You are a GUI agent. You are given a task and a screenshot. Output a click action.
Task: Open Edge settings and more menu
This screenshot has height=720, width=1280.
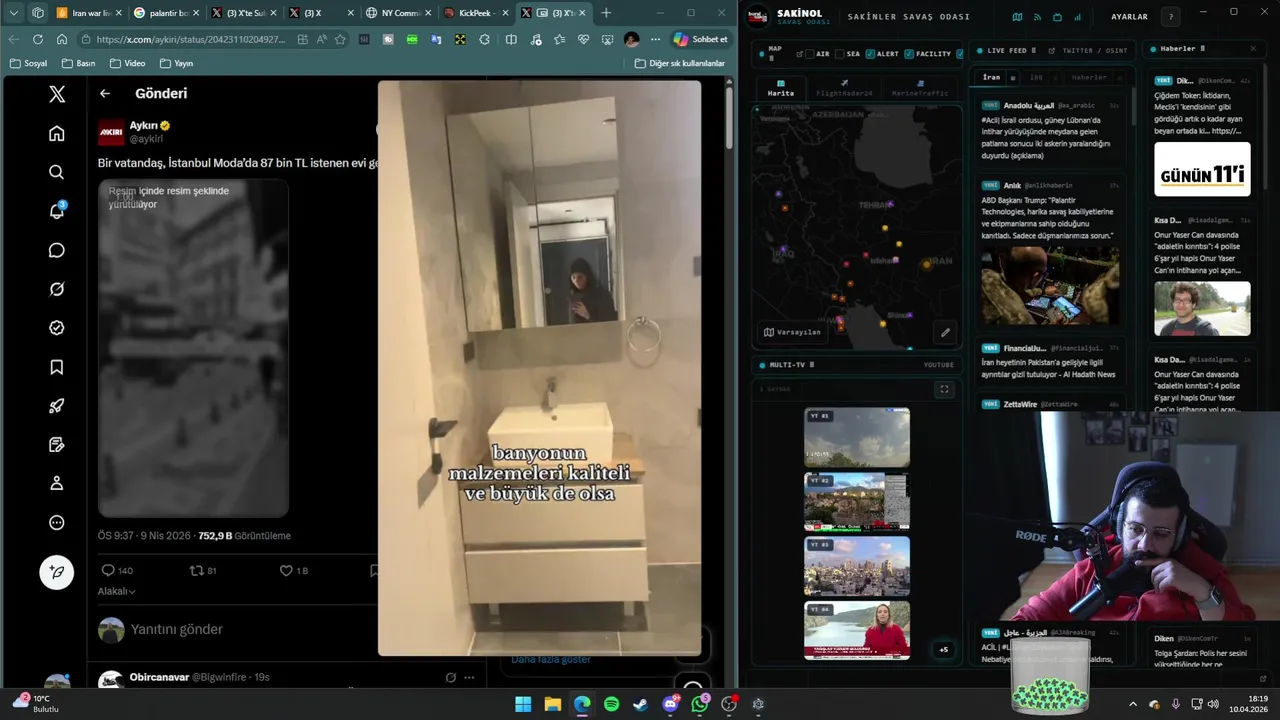[x=655, y=39]
